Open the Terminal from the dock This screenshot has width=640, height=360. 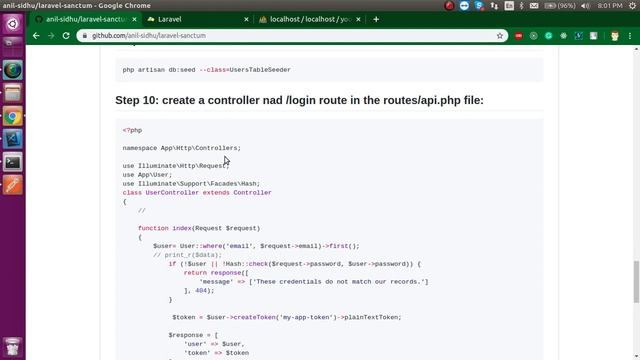pos(12,162)
